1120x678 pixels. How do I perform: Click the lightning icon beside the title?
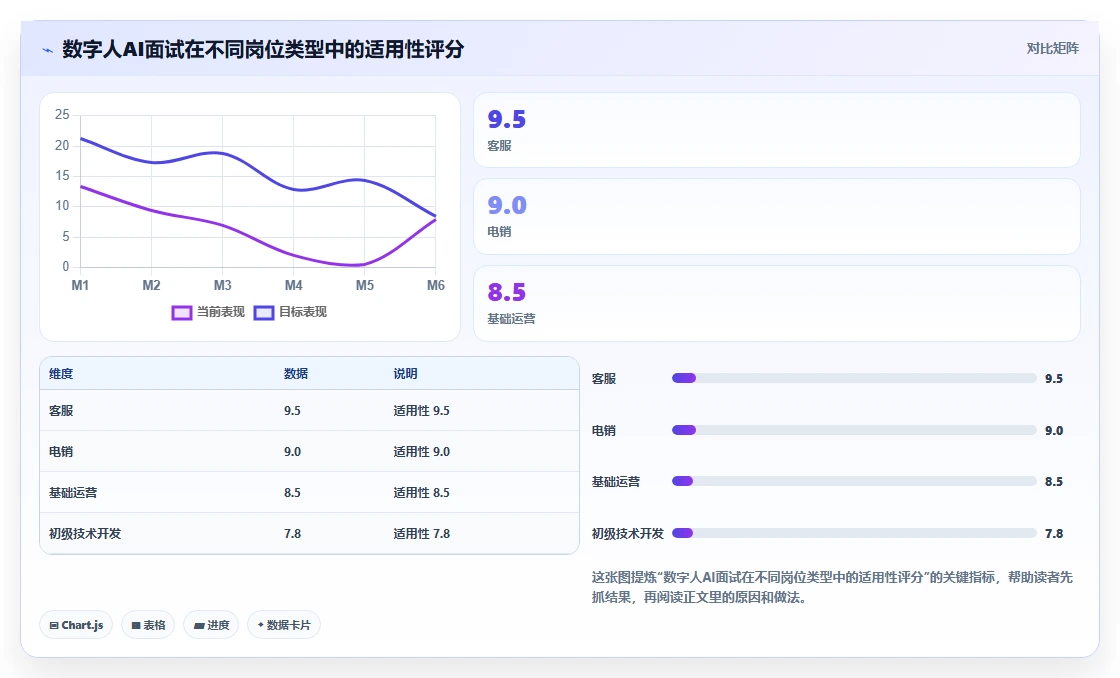[x=48, y=50]
